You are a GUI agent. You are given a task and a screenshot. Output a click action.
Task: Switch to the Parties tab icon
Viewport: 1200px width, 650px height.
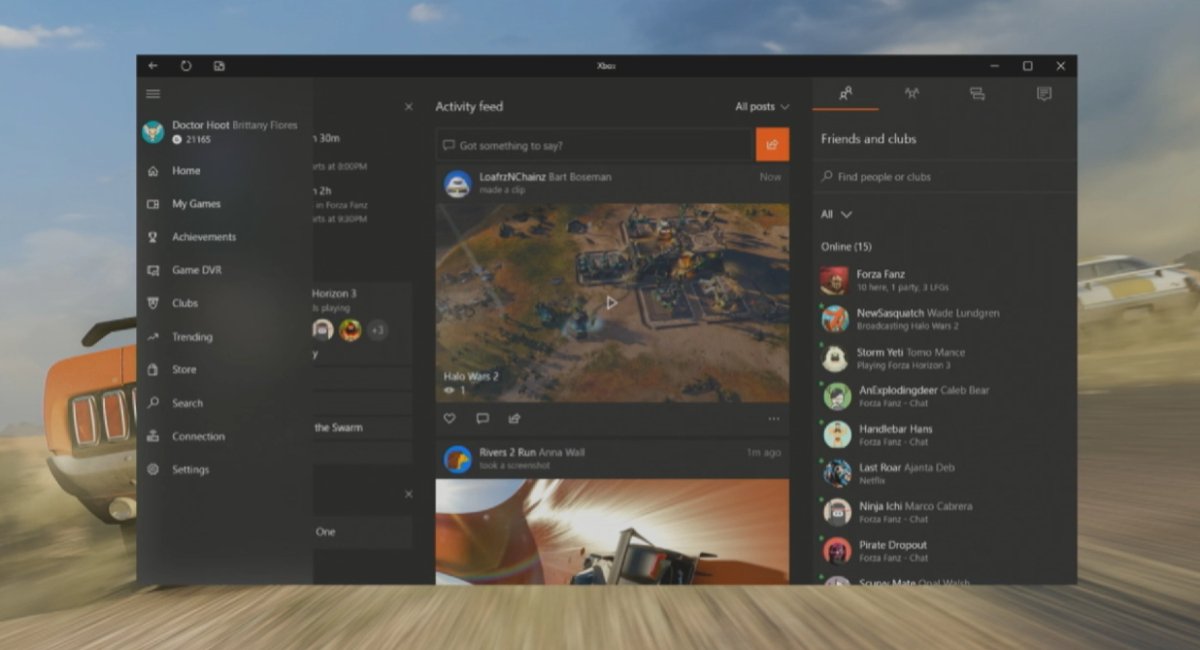(911, 94)
